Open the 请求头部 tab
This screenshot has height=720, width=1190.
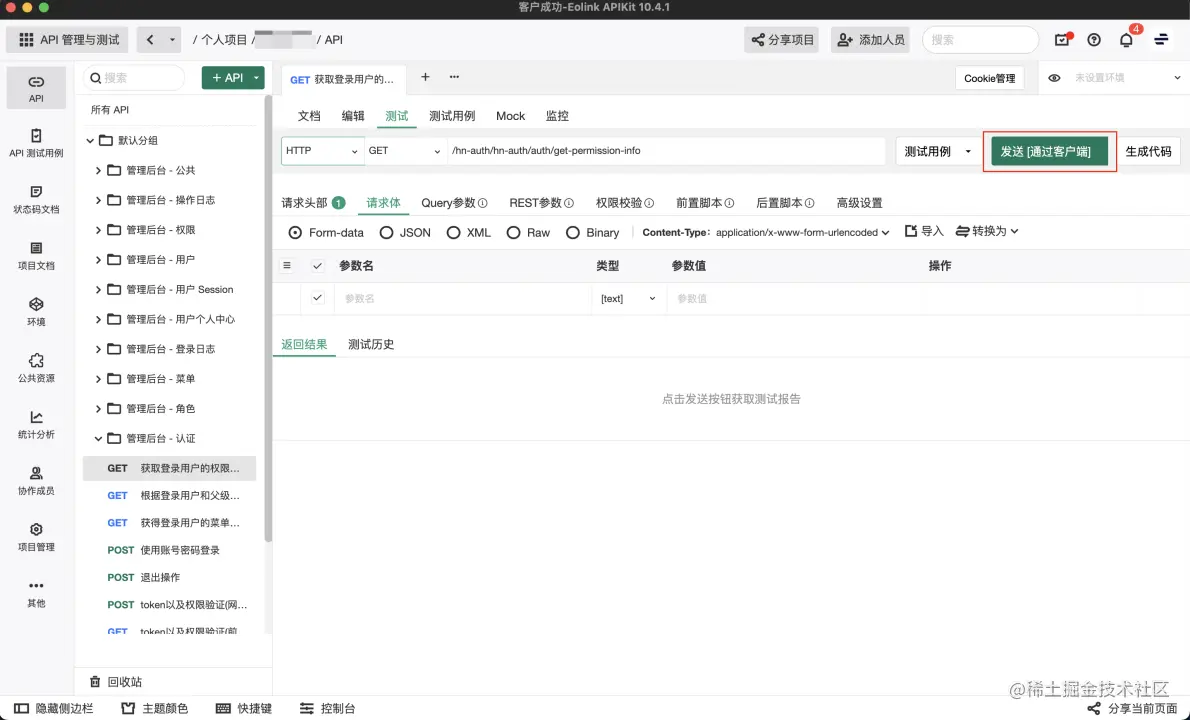point(313,203)
